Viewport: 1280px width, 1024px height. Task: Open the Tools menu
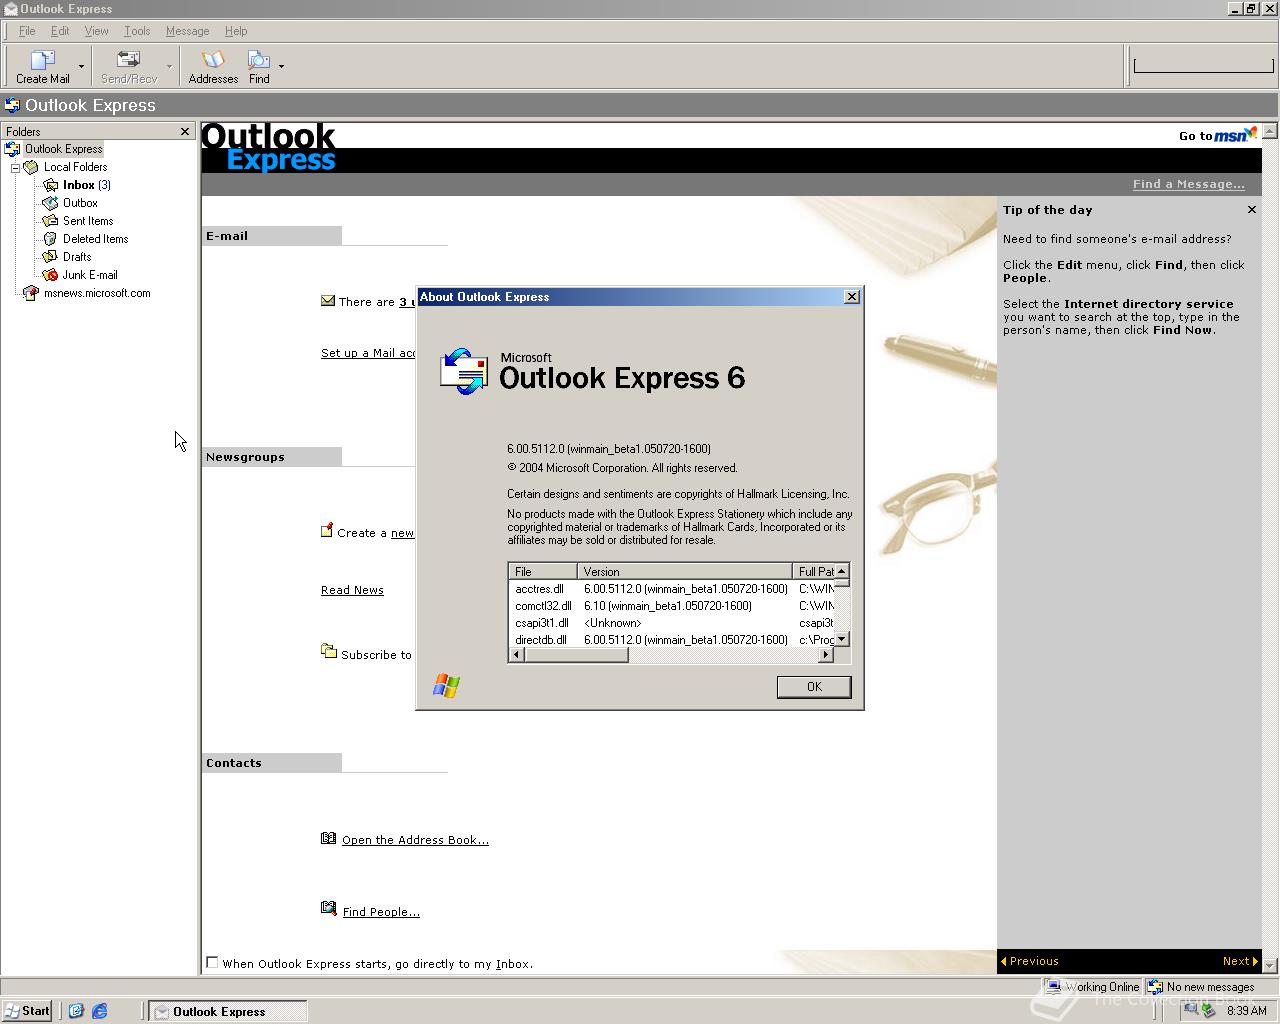coord(137,31)
